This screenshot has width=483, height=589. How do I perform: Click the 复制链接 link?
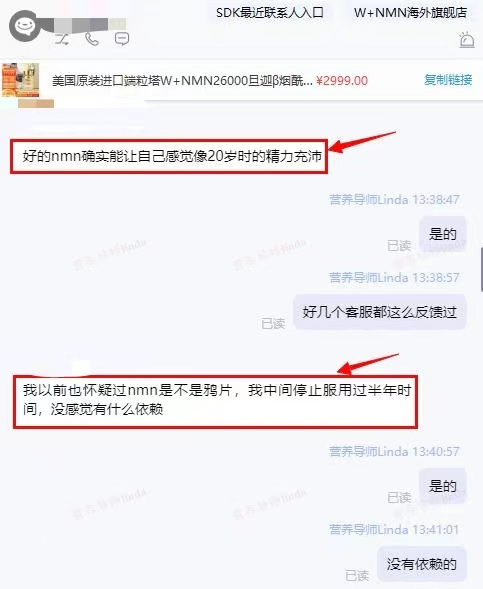448,80
